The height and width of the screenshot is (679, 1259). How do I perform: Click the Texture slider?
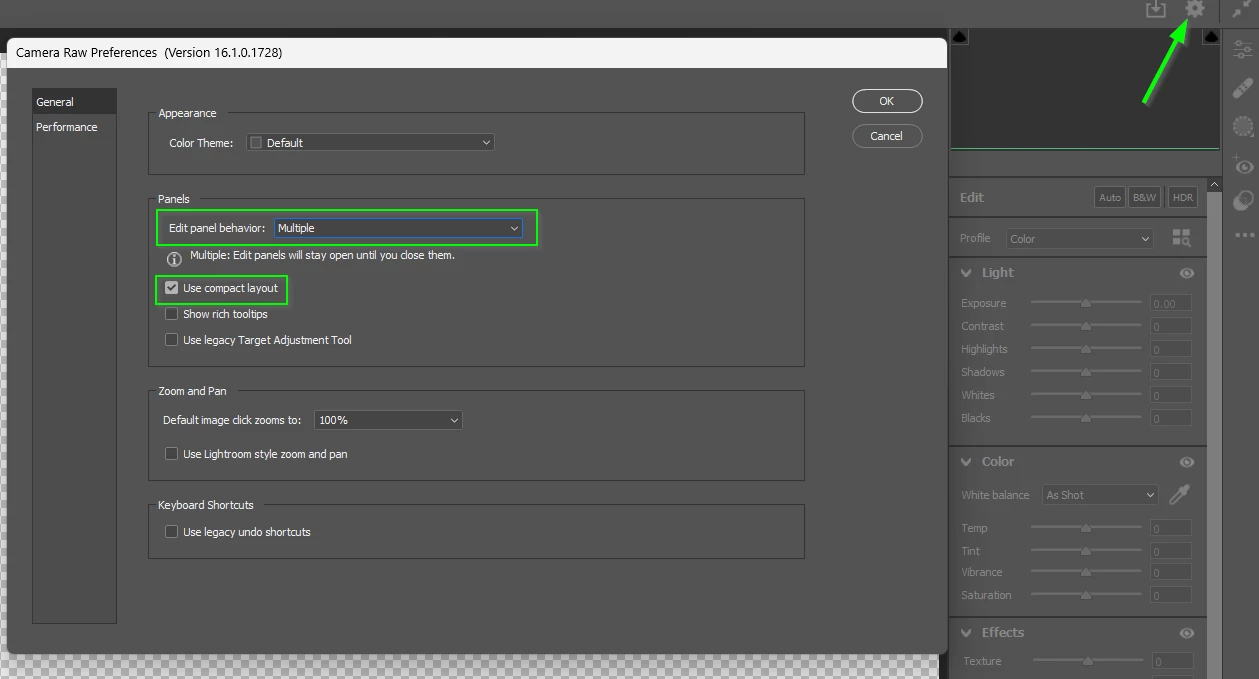(x=1086, y=660)
